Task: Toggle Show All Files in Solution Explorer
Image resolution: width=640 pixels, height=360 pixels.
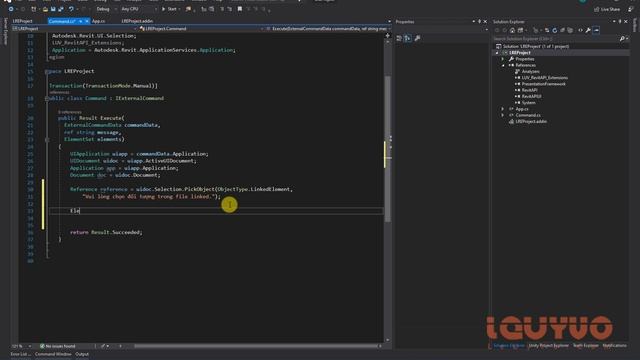Action: pos(570,30)
